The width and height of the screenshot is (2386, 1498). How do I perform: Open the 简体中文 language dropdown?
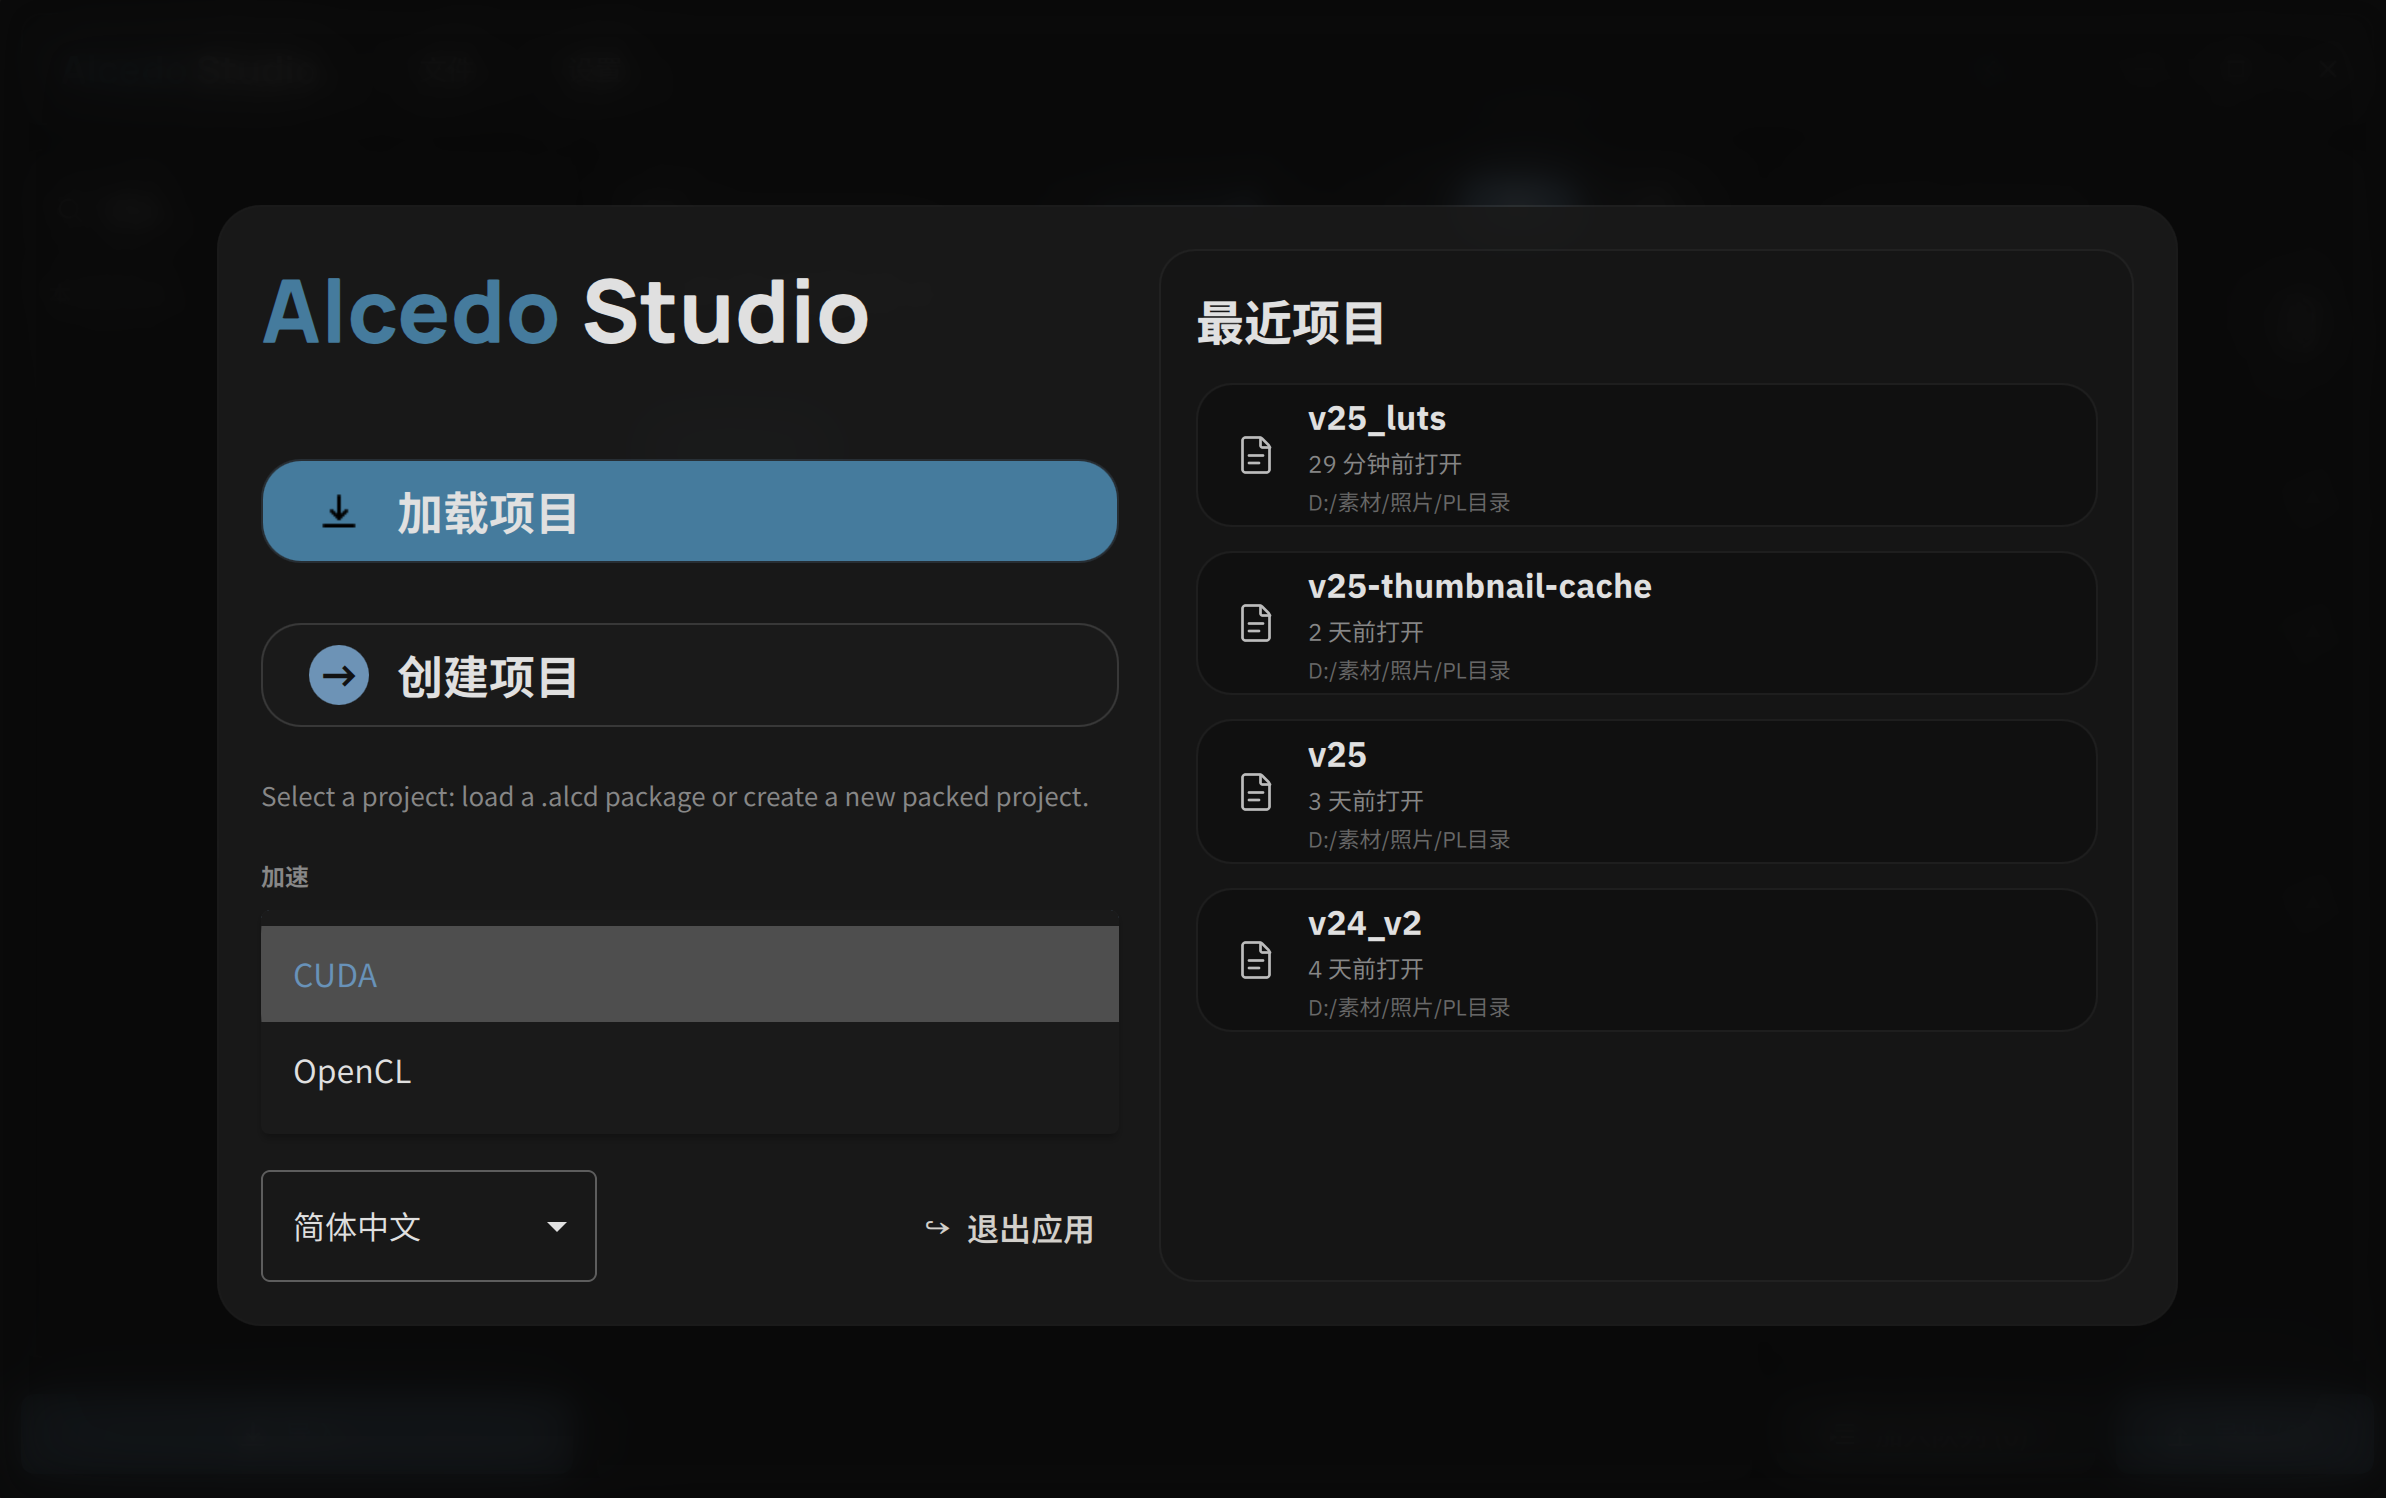(429, 1226)
